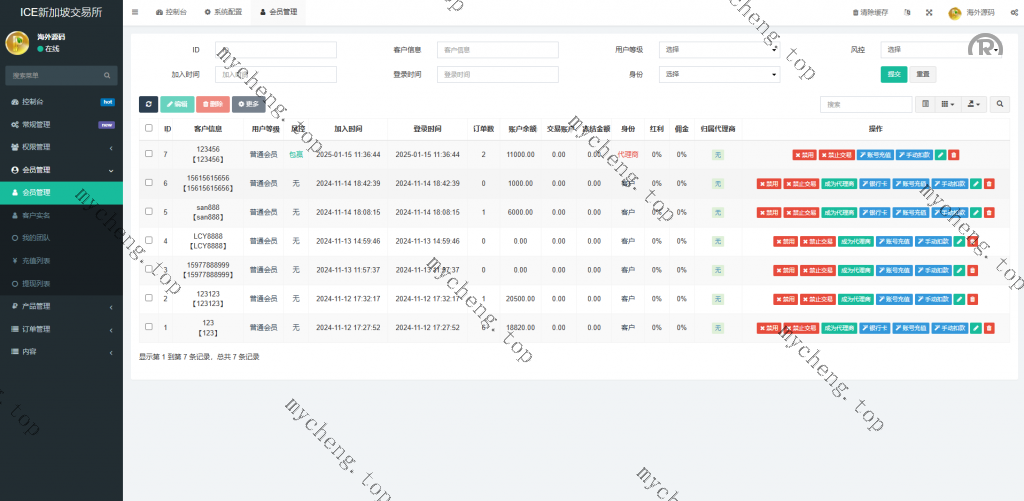Toggle the sidebar with the hamburger icon
This screenshot has height=501, width=1024.
click(135, 13)
